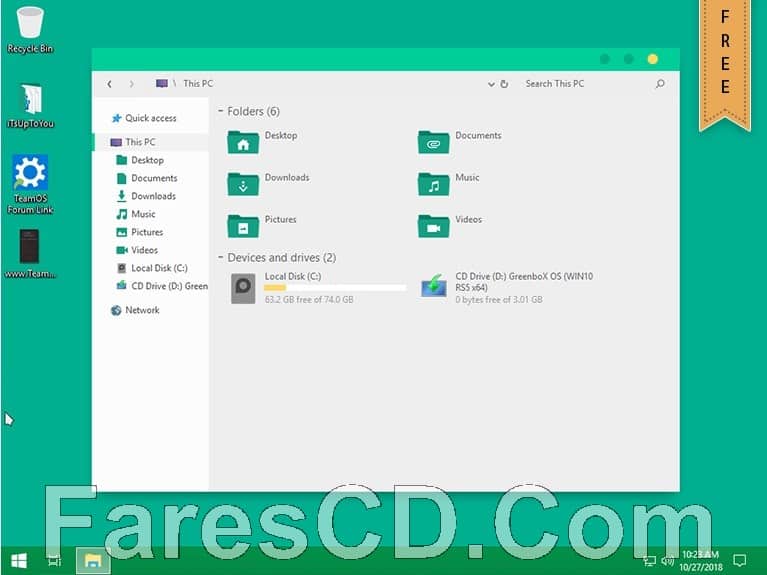This screenshot has width=767, height=575.
Task: Select Desktop in the navigation pane
Action: point(150,160)
